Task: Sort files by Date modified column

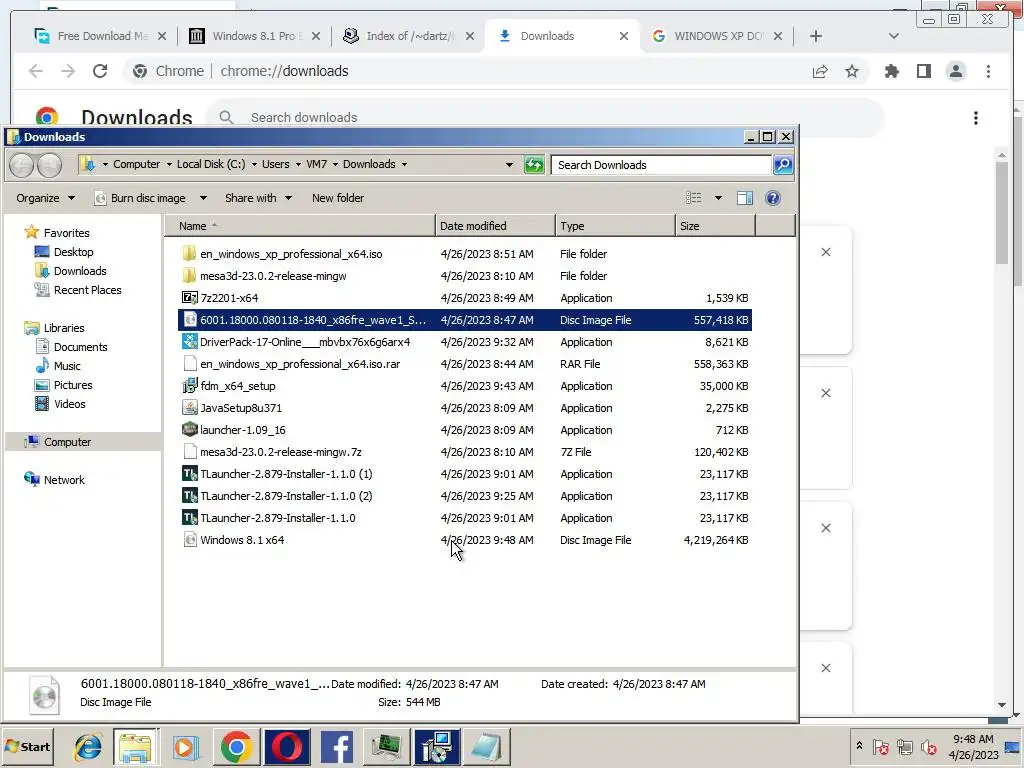Action: click(x=495, y=226)
